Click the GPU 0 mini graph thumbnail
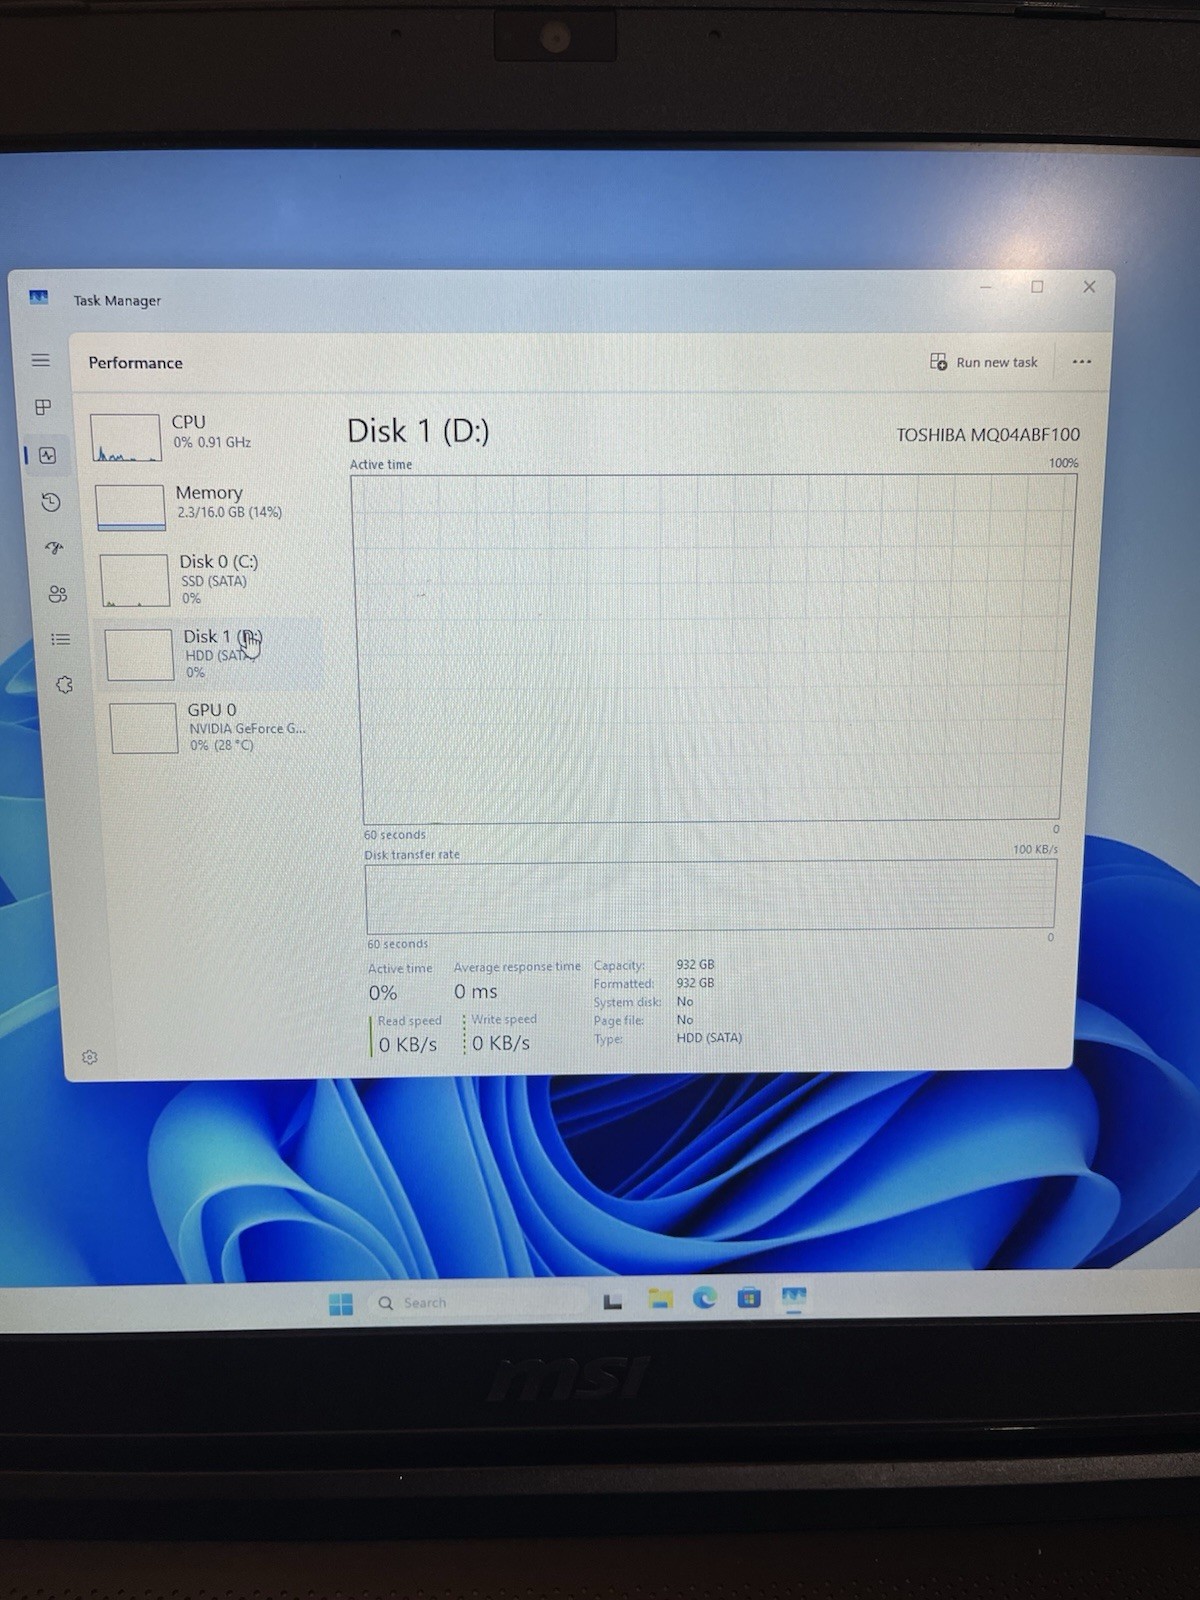 pyautogui.click(x=143, y=728)
